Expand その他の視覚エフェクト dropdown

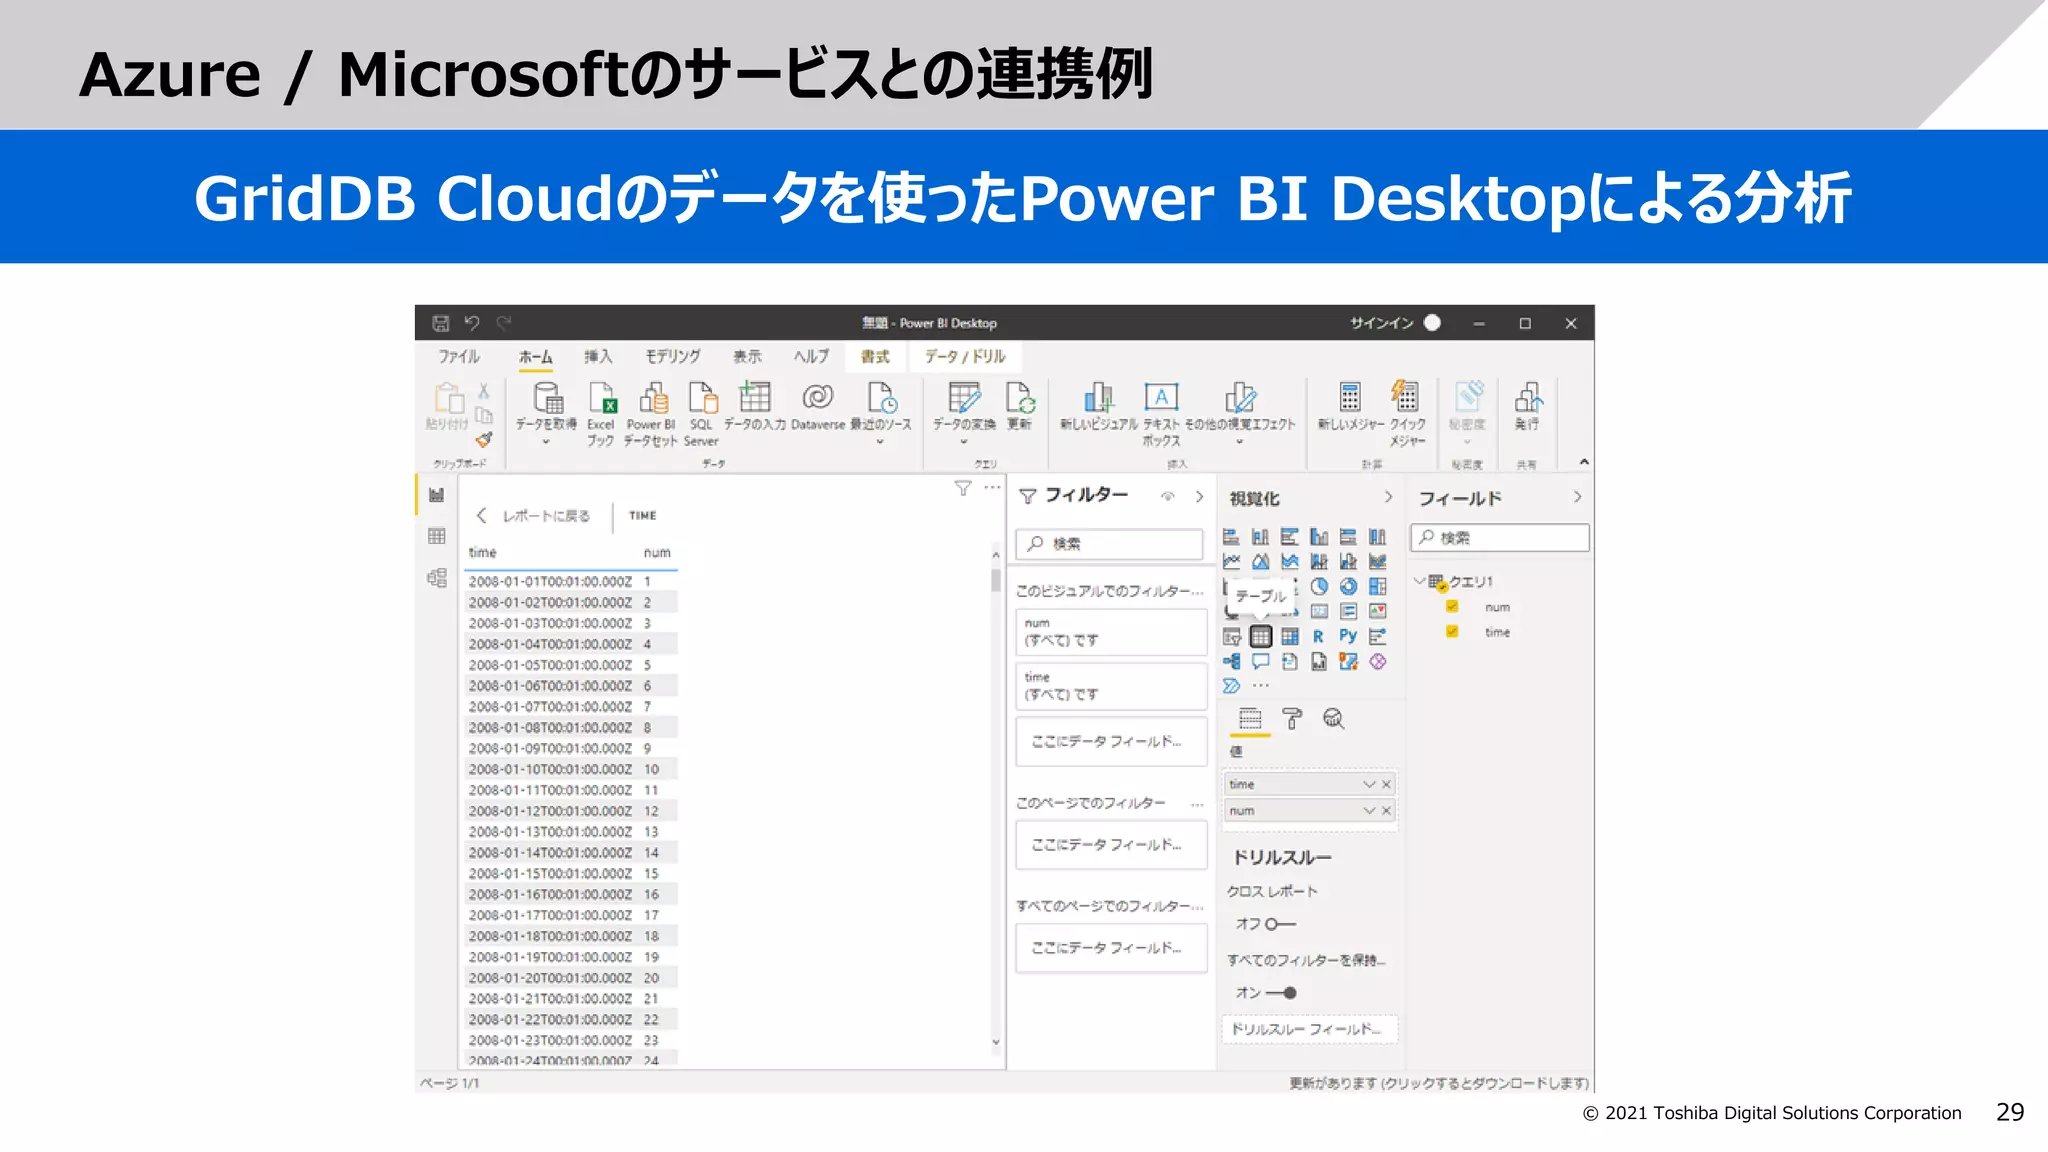tap(1240, 441)
